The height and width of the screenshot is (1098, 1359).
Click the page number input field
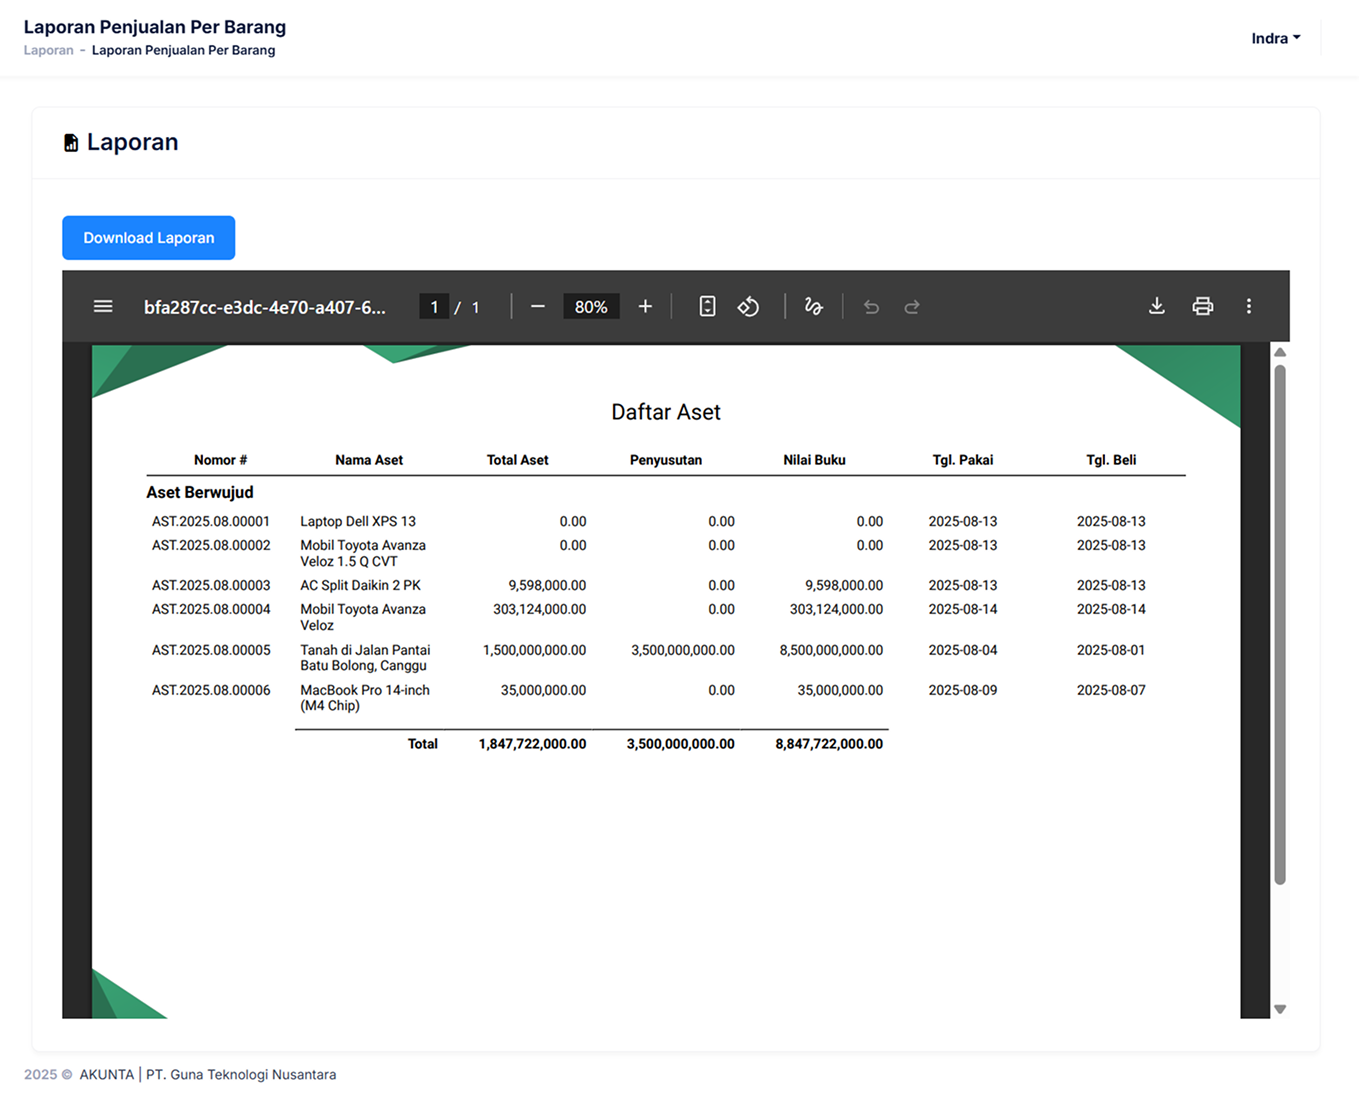(x=434, y=307)
